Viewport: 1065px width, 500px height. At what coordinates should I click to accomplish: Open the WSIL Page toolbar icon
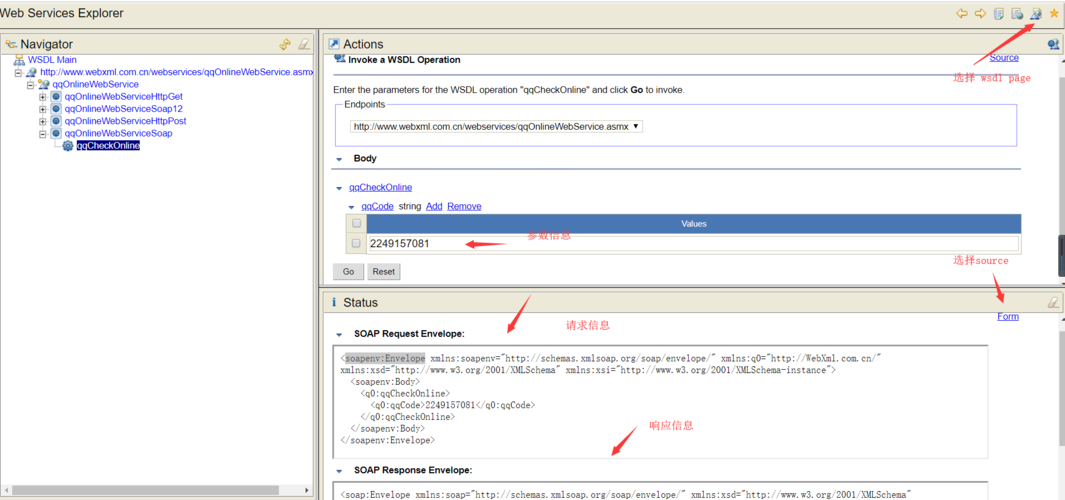[x=1017, y=14]
